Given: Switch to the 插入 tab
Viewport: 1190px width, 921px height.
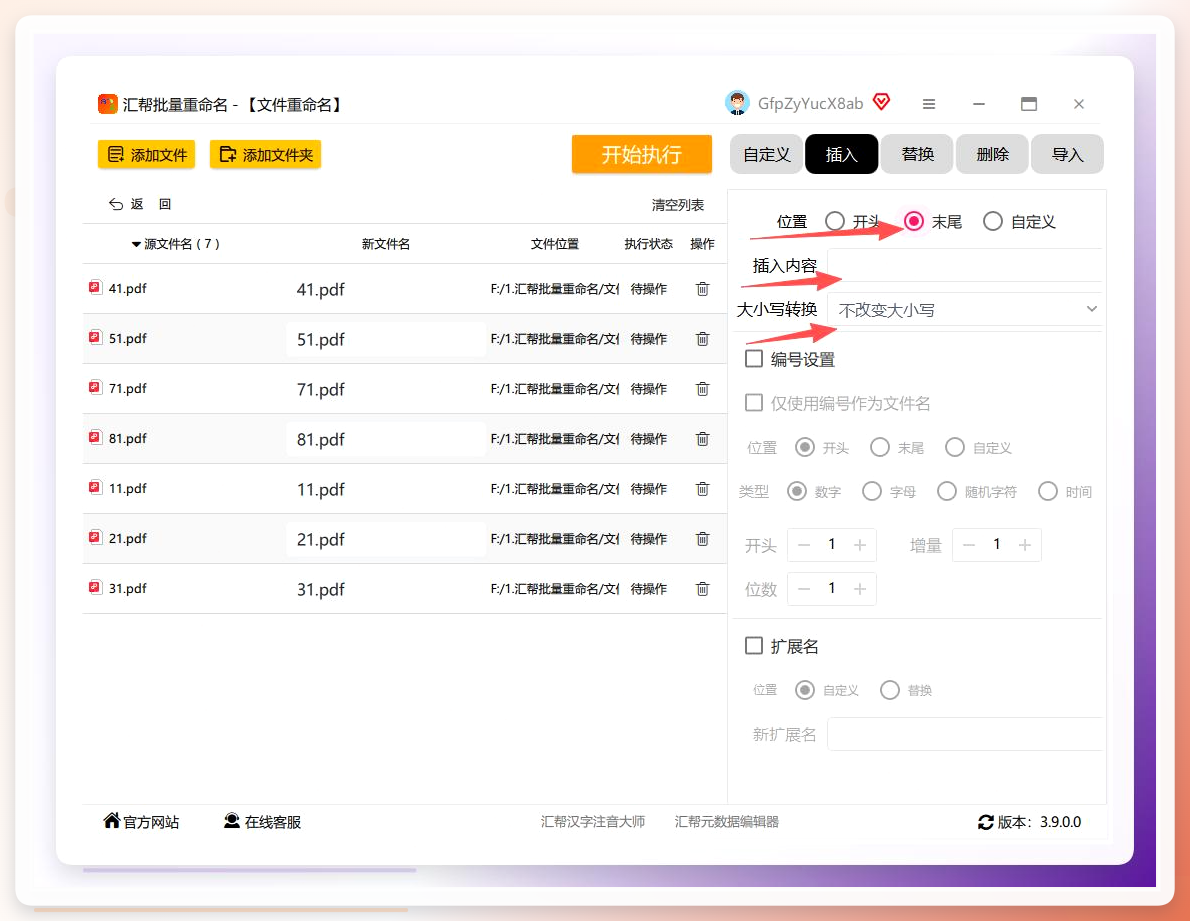Looking at the screenshot, I should click(842, 155).
